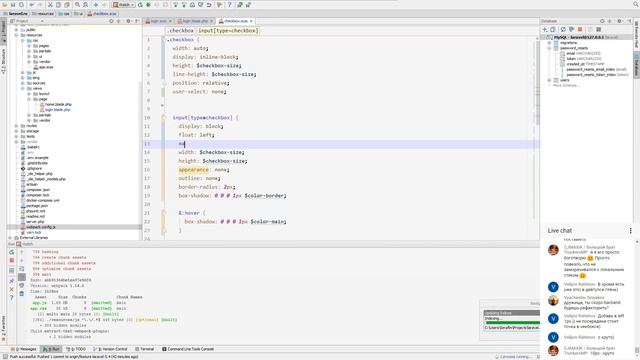Open the Project panel settings gear

128,21
